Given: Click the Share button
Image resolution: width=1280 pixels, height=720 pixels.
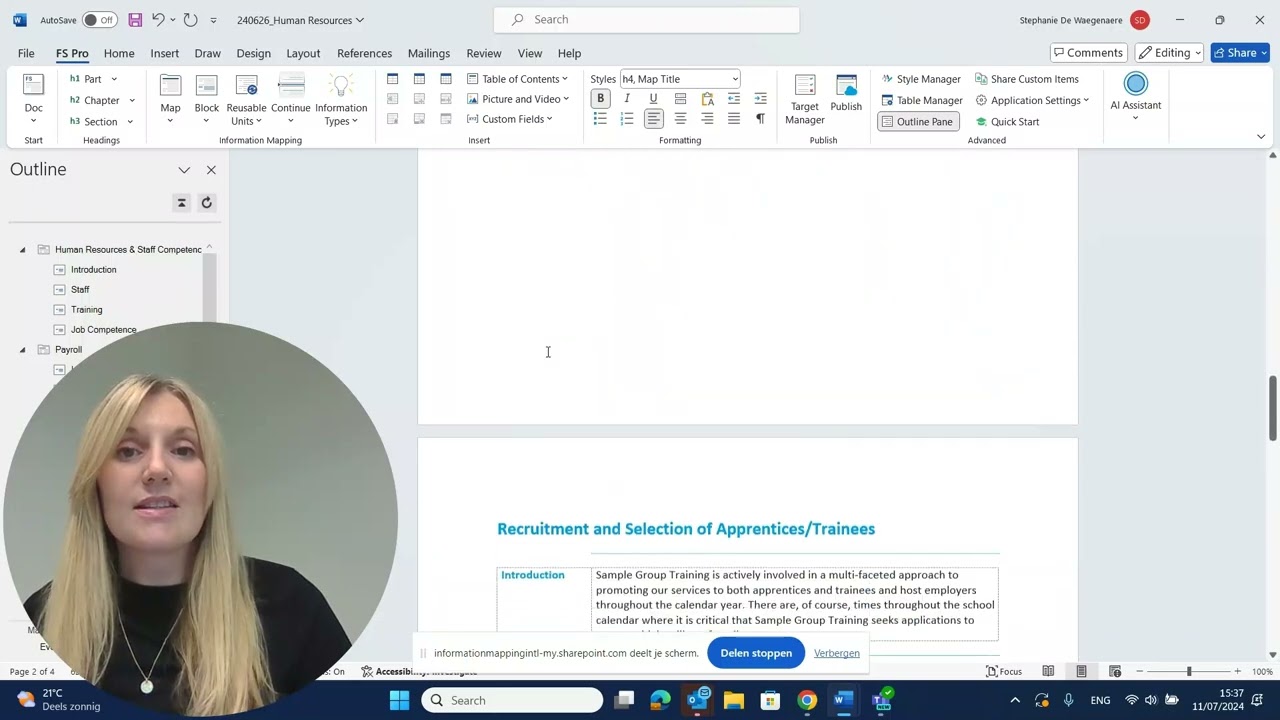Looking at the screenshot, I should (1240, 53).
